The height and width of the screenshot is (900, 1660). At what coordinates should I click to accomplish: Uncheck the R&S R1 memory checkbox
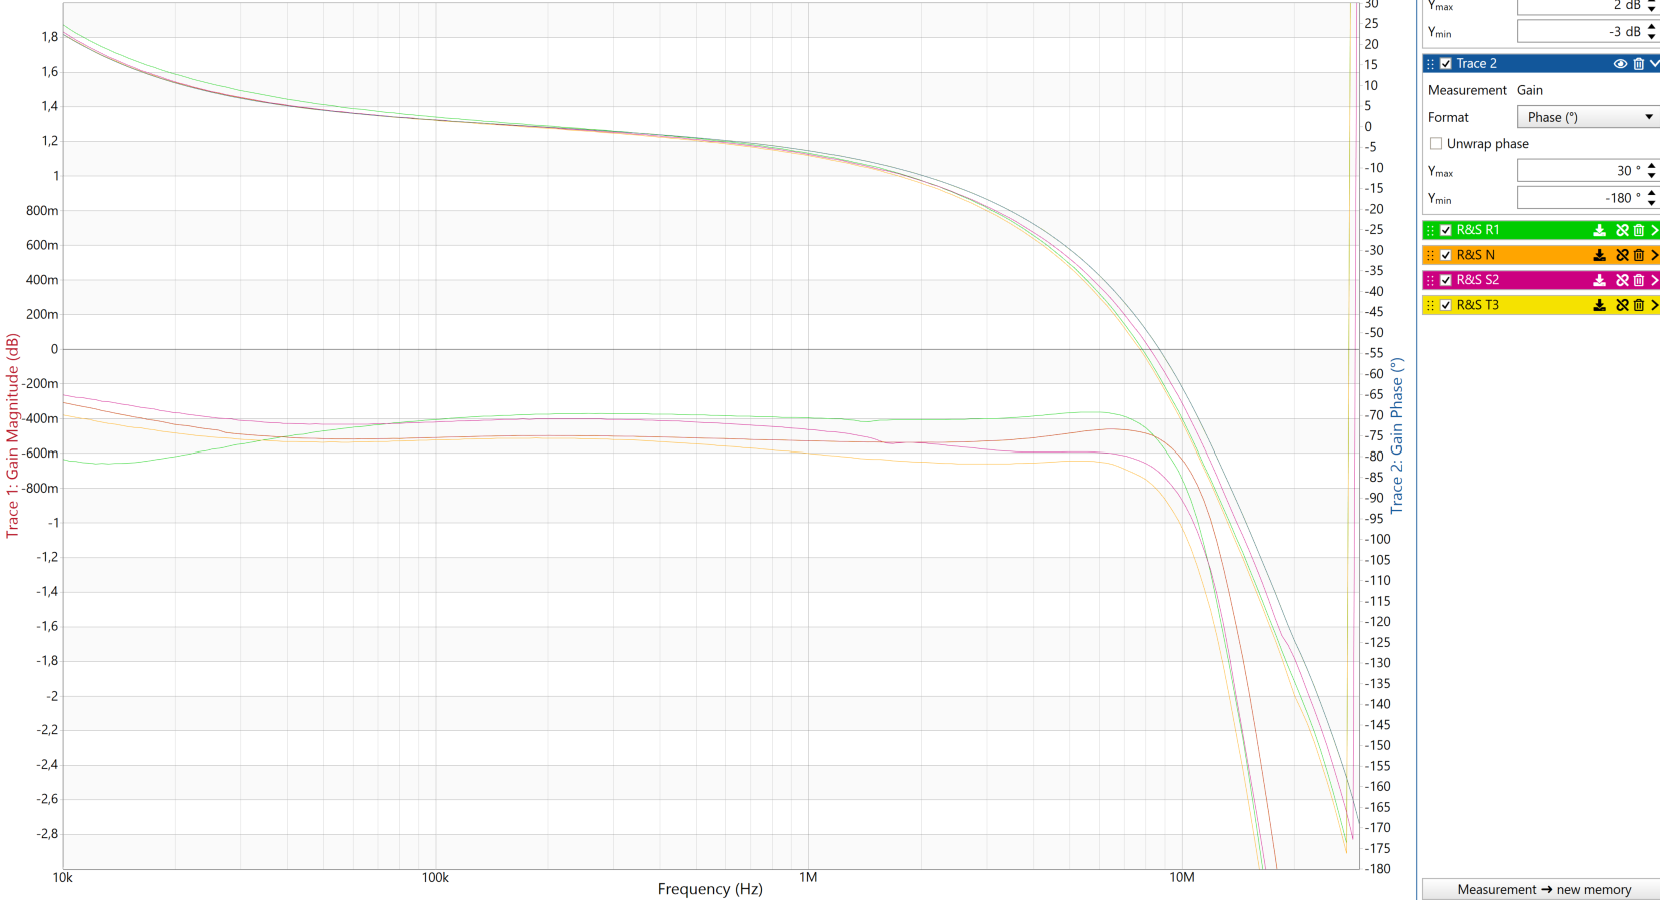pos(1445,230)
